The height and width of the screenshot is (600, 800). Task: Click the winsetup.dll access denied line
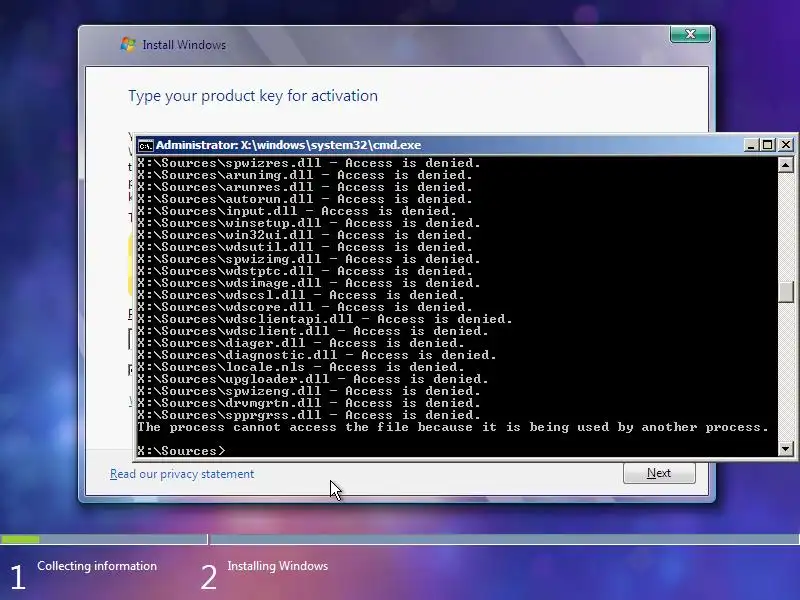[x=309, y=223]
